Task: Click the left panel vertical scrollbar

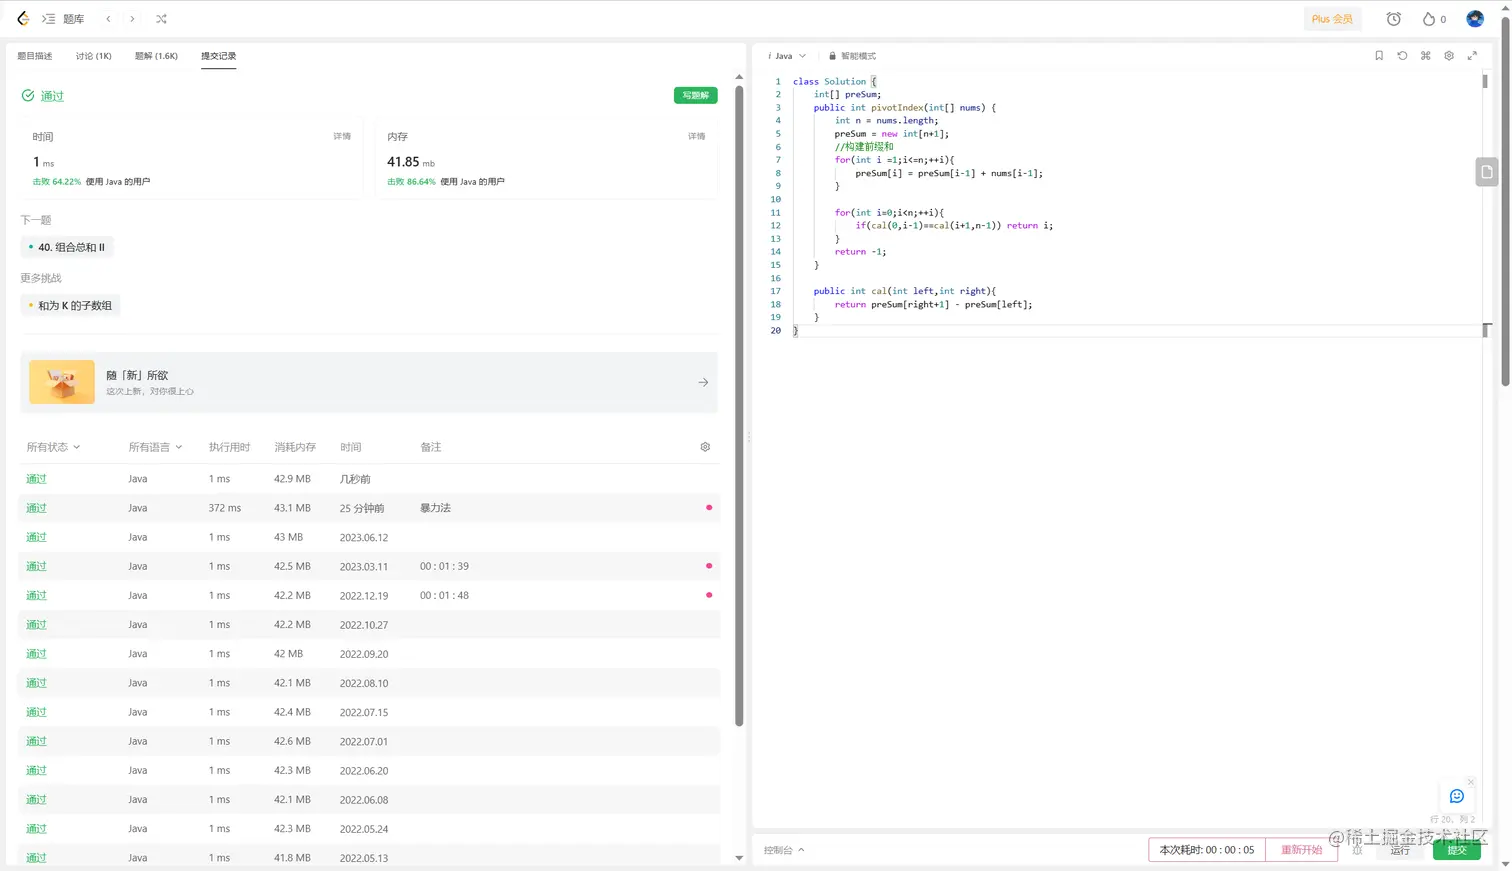Action: click(739, 405)
